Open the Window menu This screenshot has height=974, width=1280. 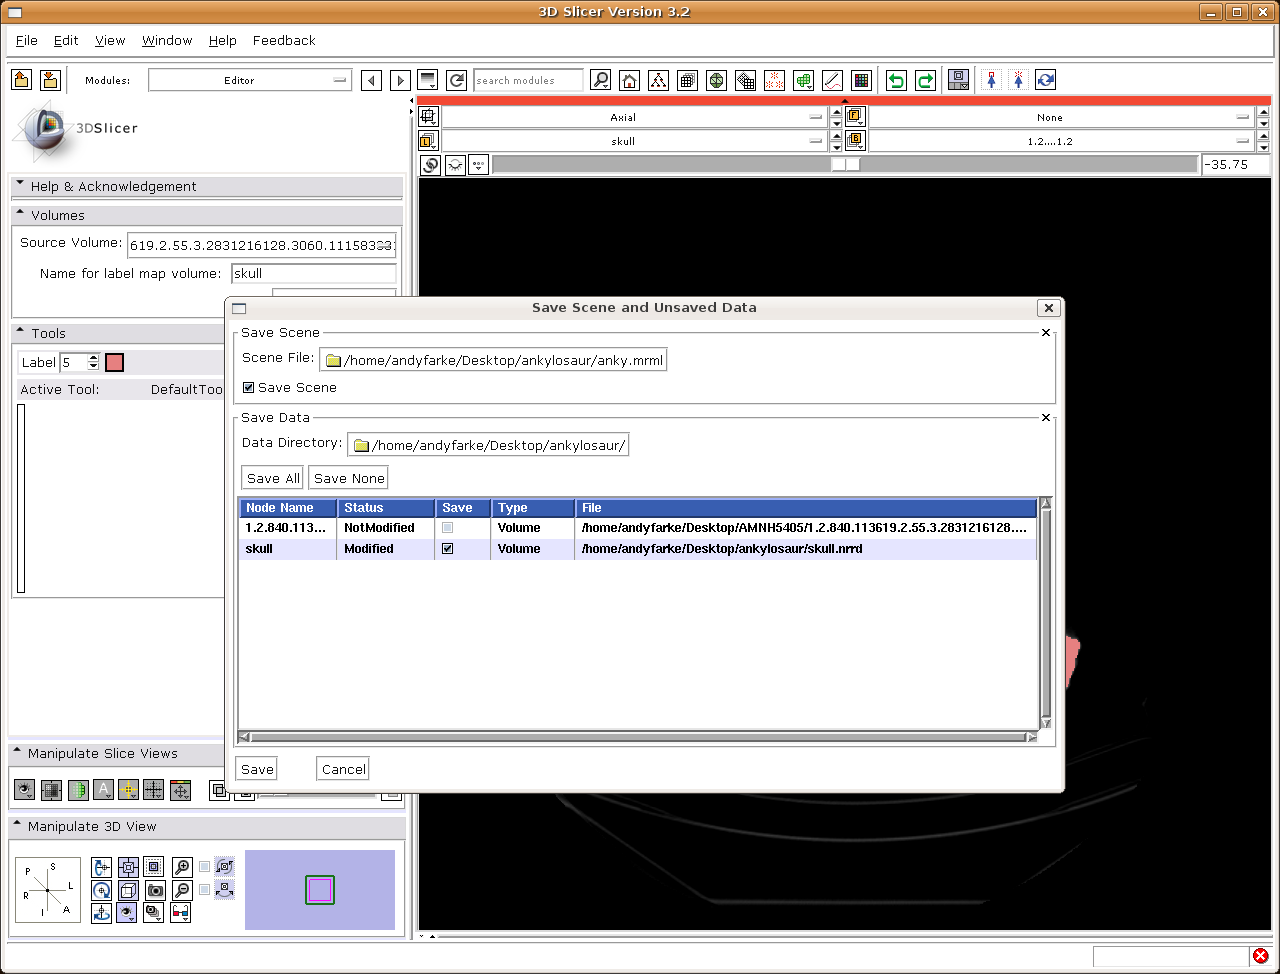[167, 41]
